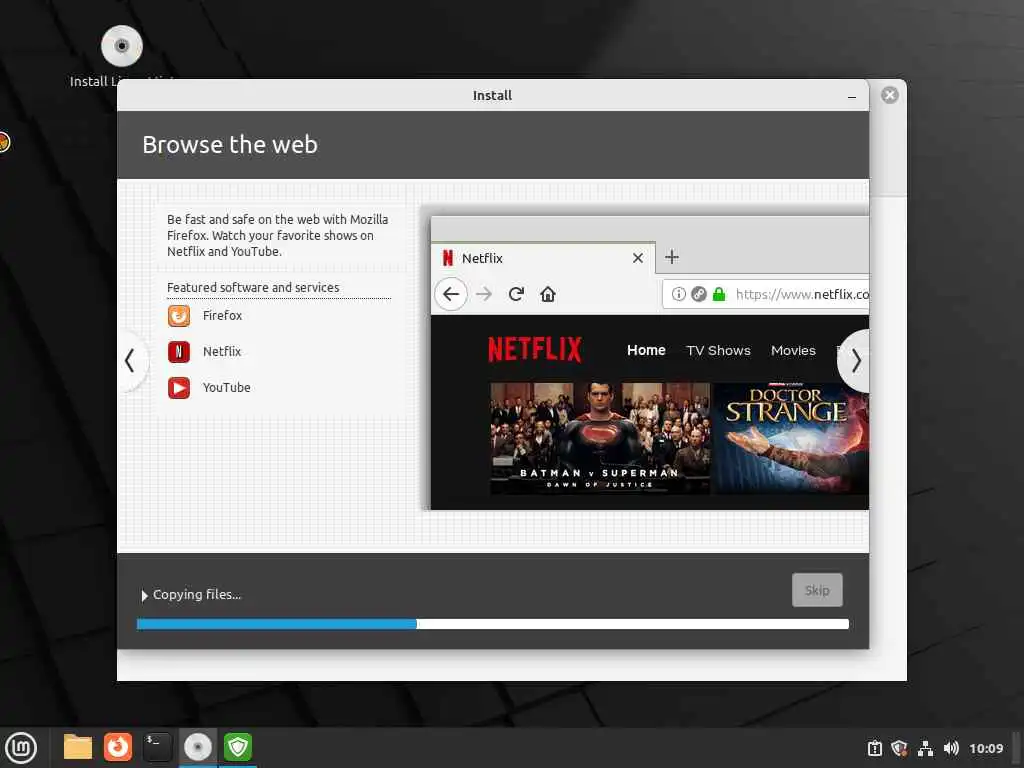Open the Linux Mint start menu

click(22, 748)
